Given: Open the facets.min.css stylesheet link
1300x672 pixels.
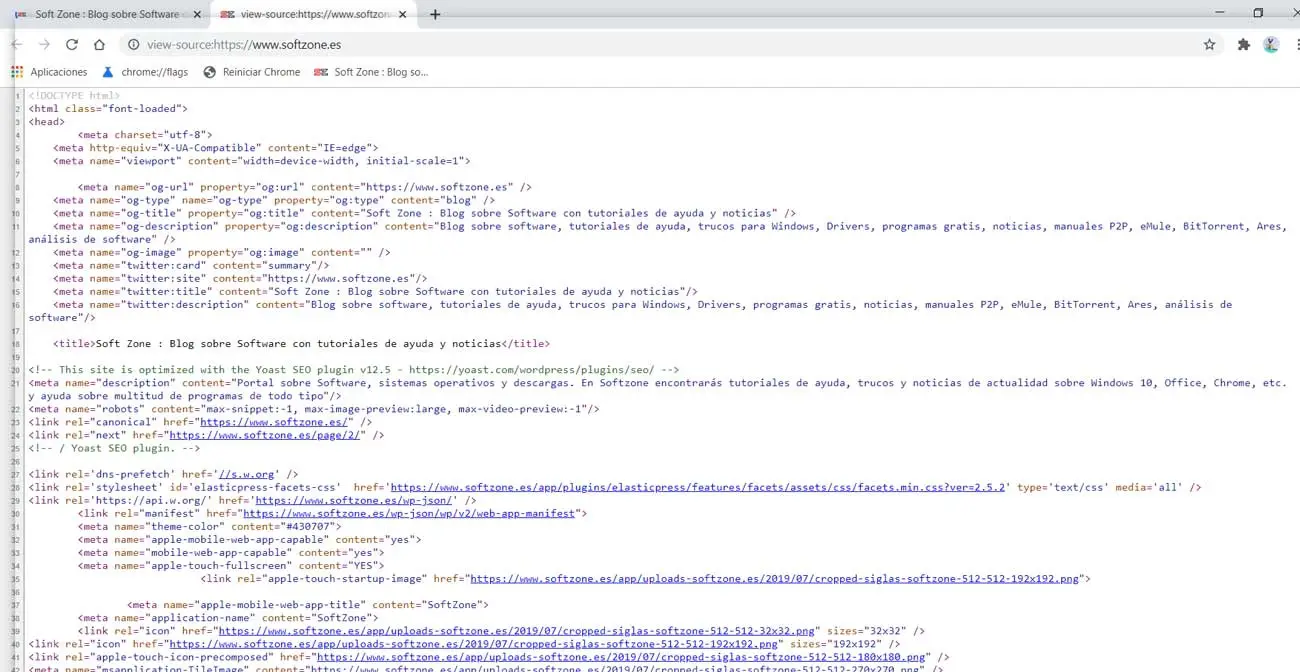Looking at the screenshot, I should [x=698, y=487].
